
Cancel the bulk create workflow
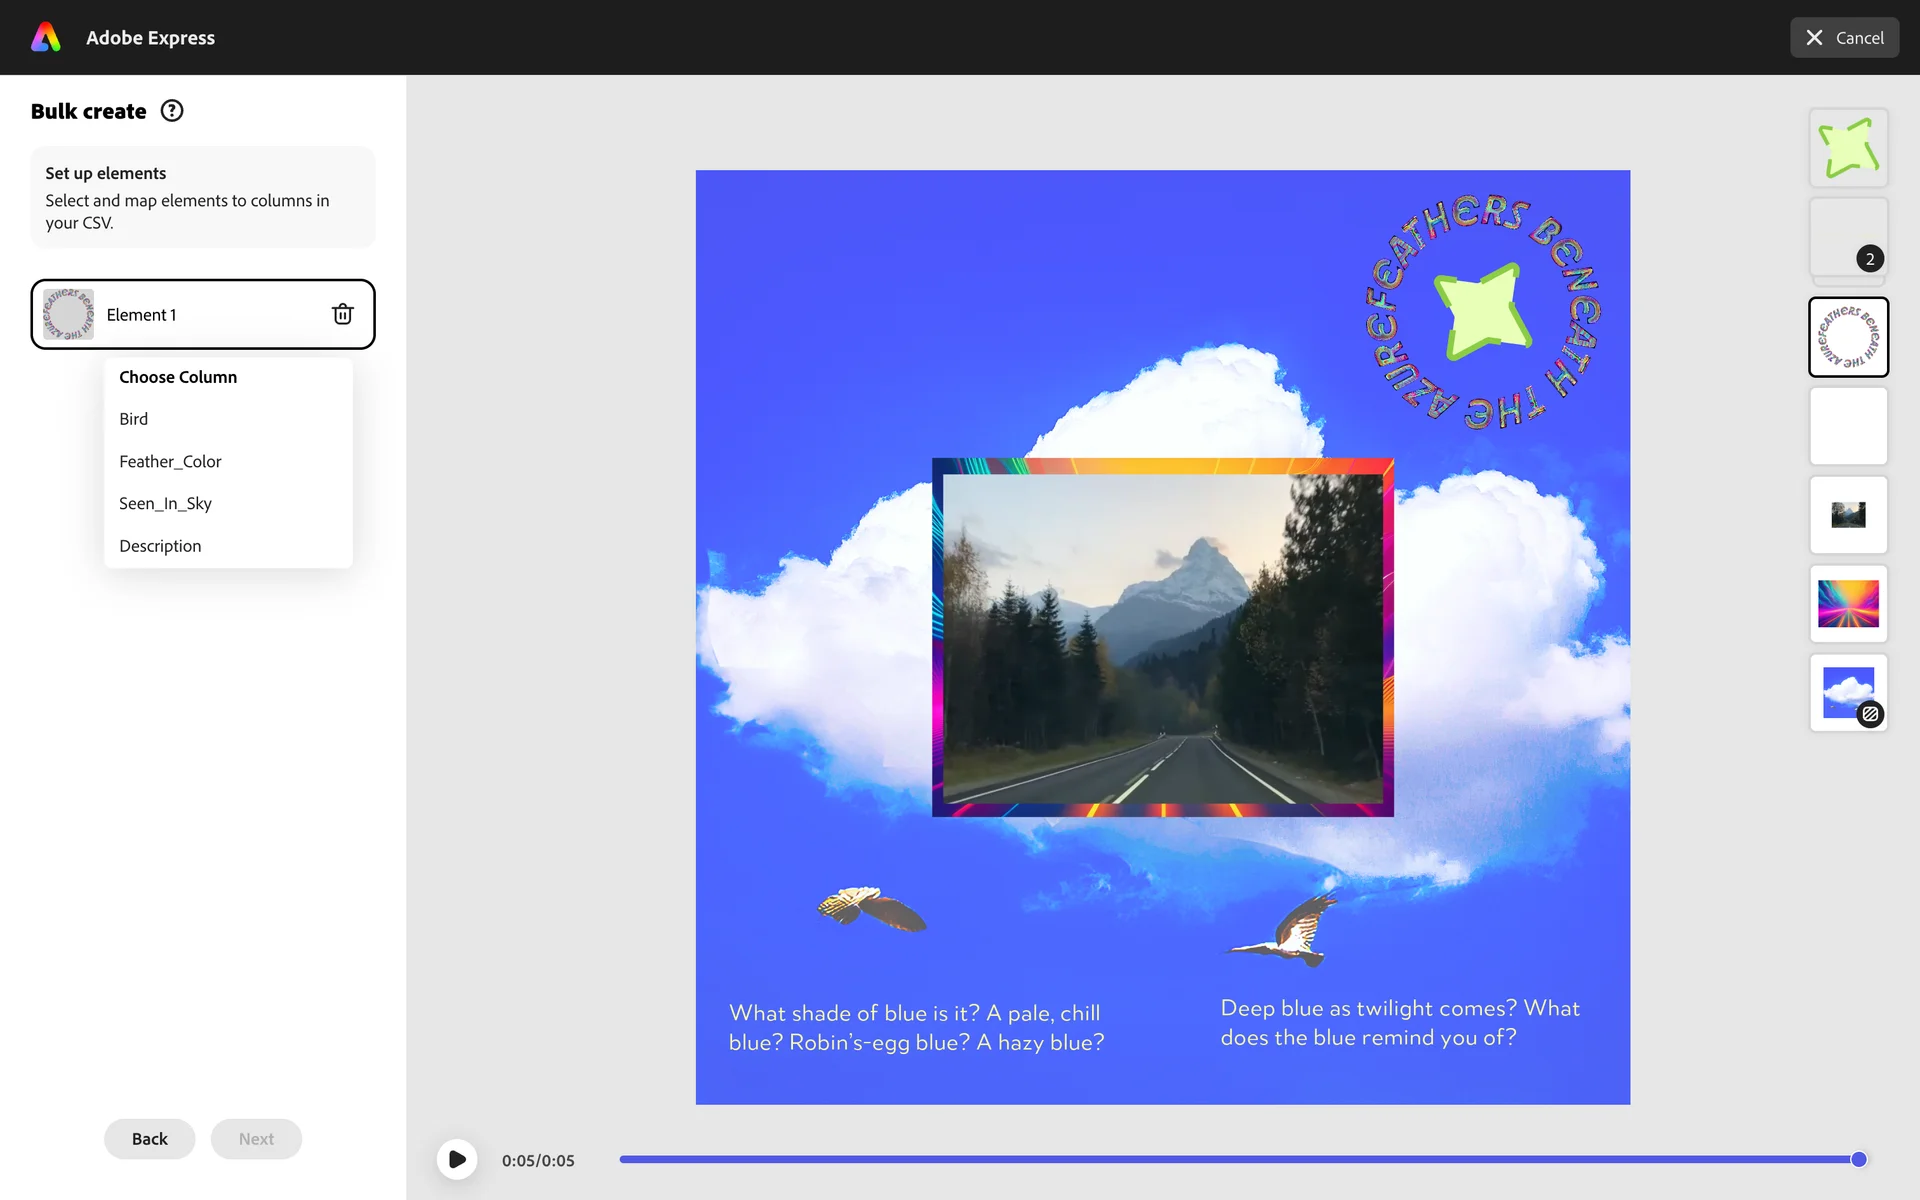(1844, 38)
